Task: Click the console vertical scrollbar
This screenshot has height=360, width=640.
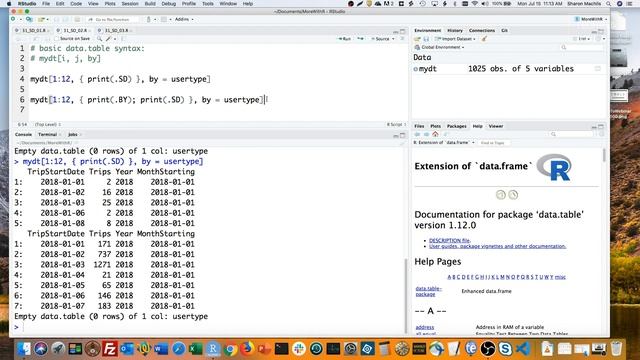Action: [x=405, y=296]
